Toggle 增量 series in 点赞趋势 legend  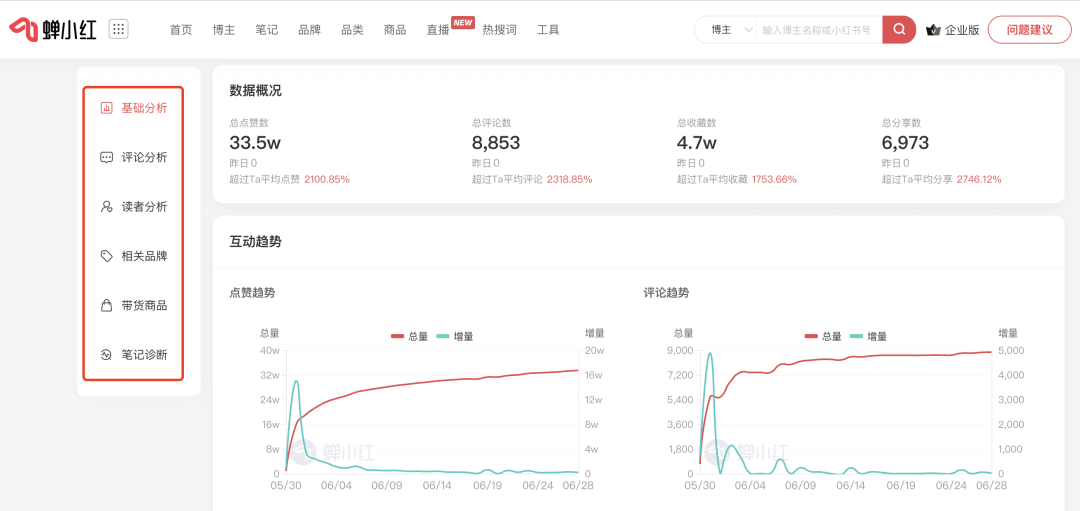coord(456,336)
